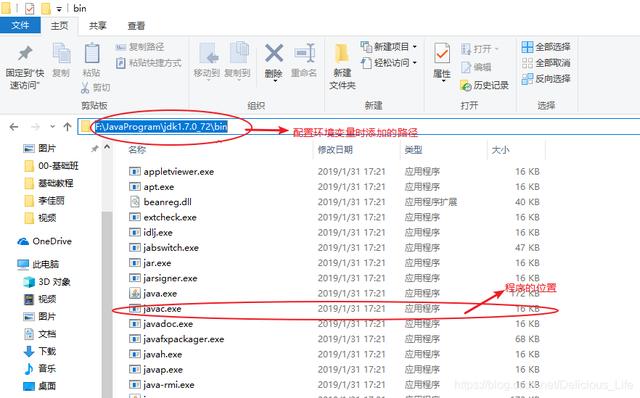Click the Paste clipboard icon

tap(92, 53)
